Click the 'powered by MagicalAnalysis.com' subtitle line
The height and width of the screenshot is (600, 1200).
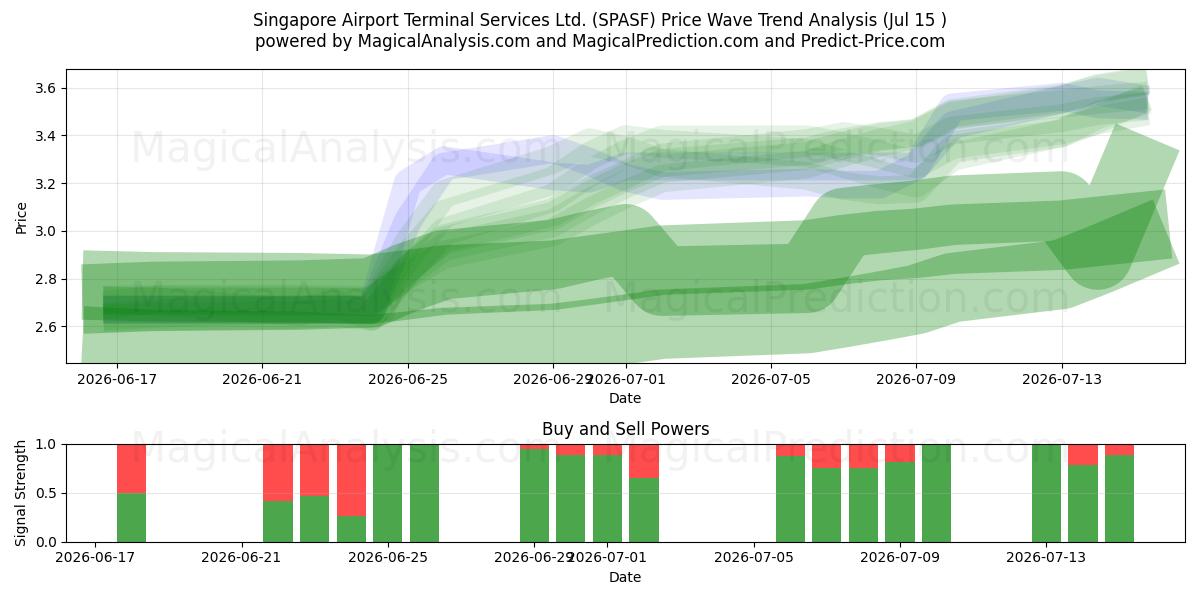coord(600,41)
